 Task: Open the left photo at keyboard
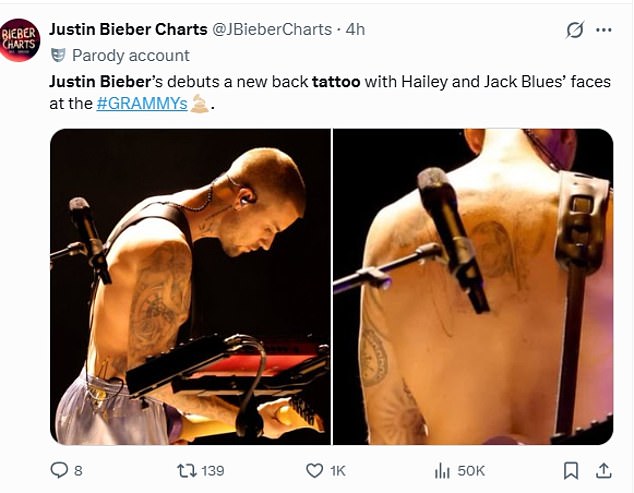click(190, 287)
